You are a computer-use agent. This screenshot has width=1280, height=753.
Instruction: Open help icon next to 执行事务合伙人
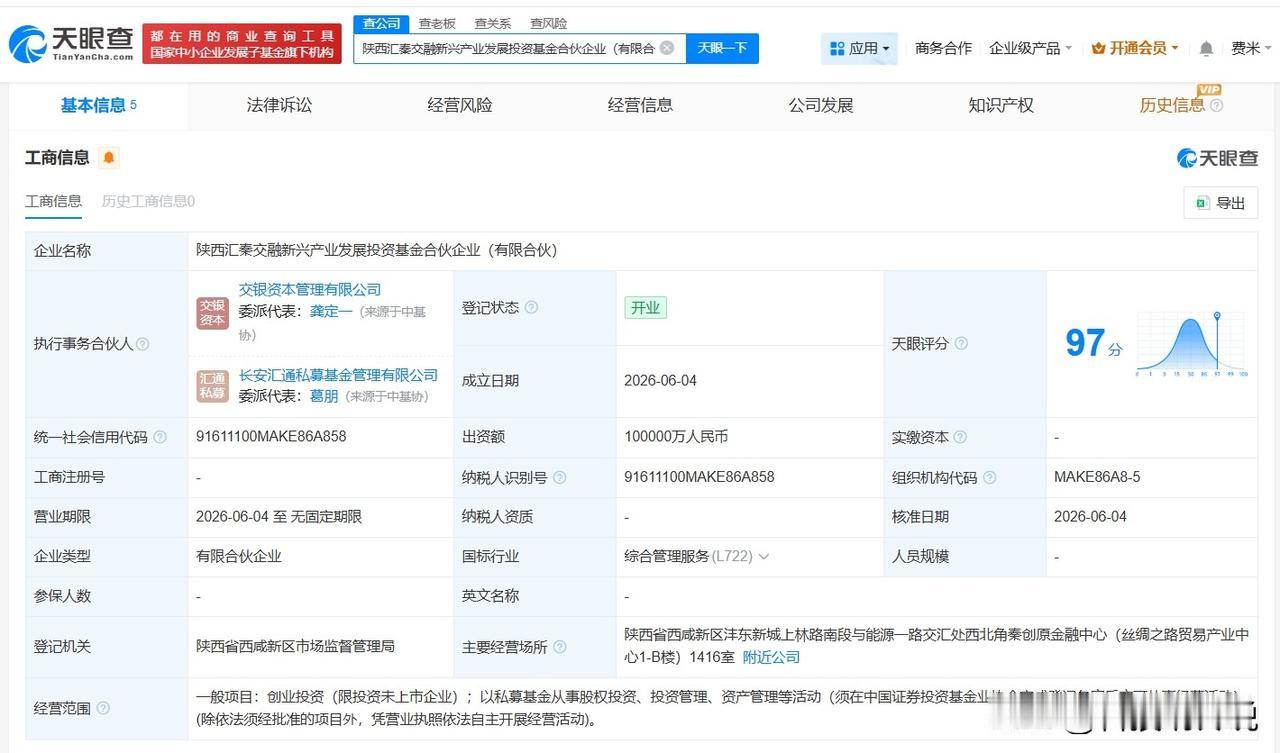coord(142,344)
